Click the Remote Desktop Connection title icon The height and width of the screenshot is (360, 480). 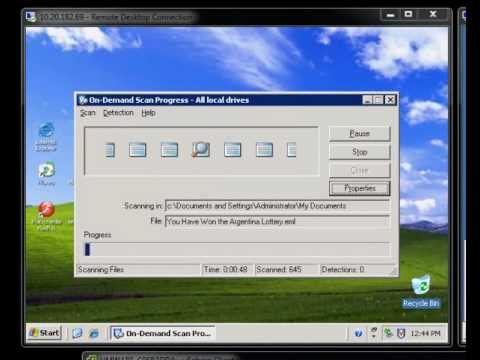(31, 16)
